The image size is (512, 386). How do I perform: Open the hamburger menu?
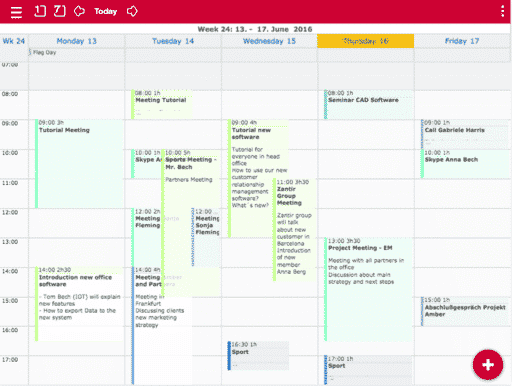16,12
